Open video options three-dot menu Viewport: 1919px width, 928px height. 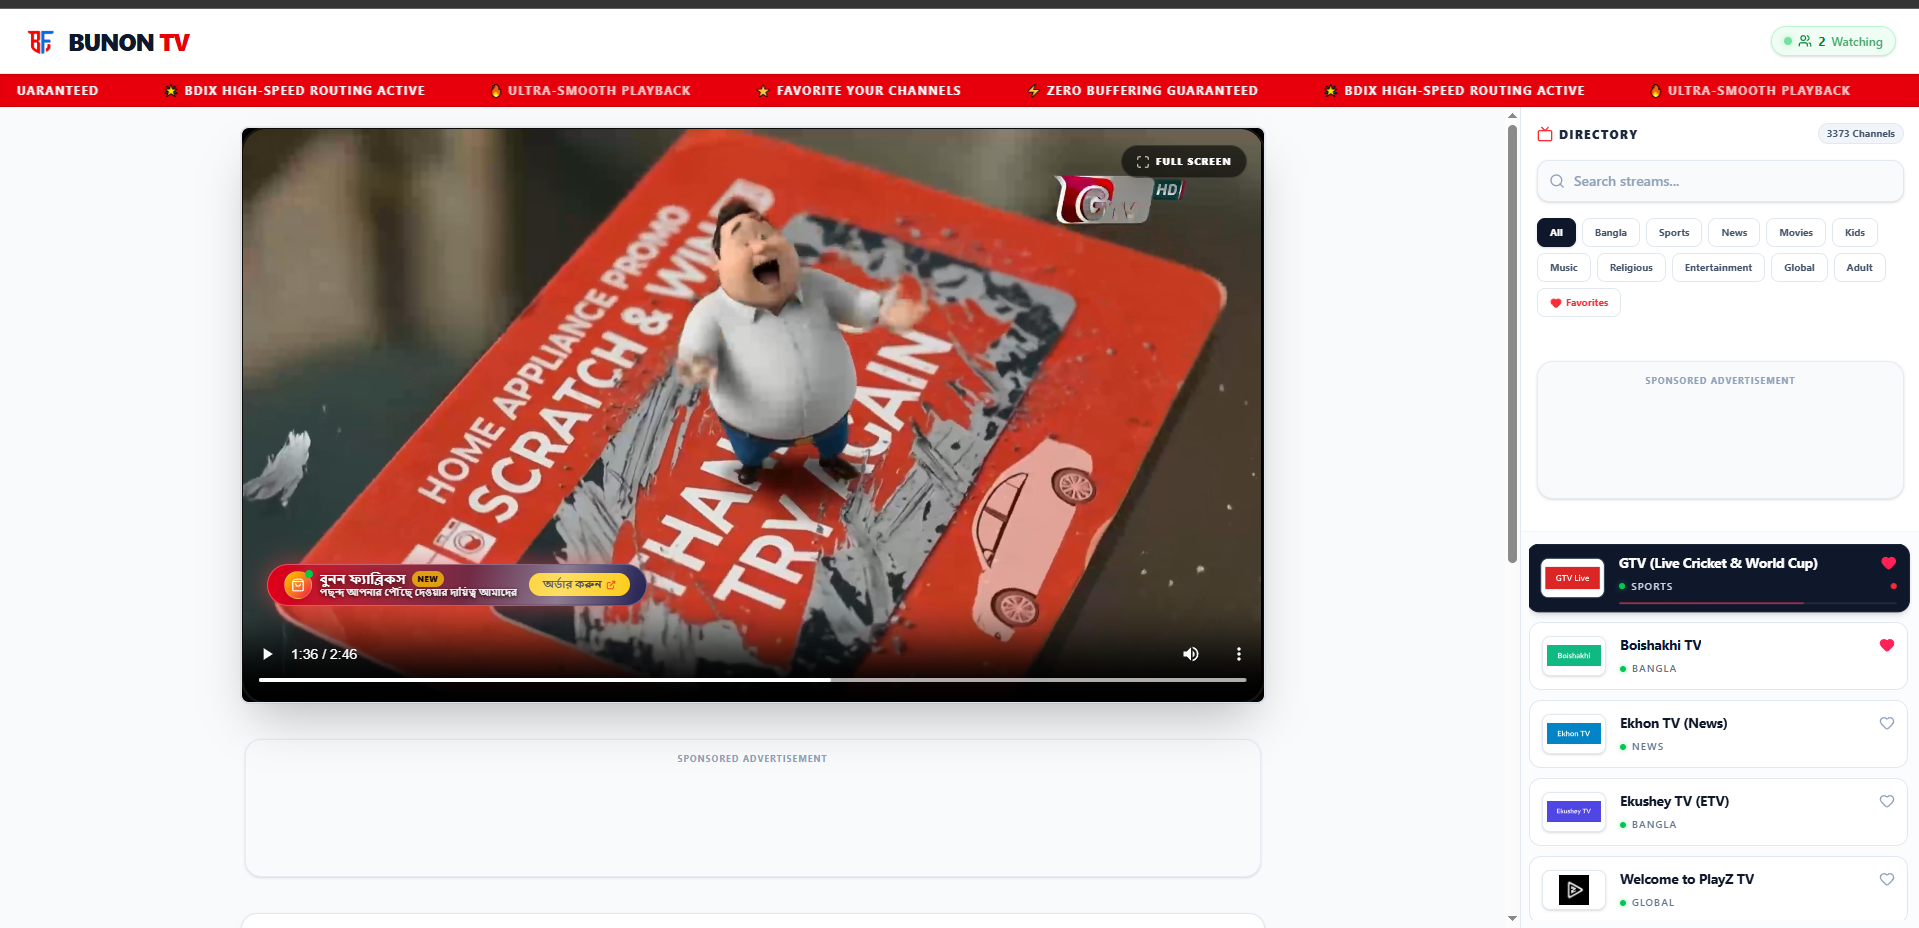(1239, 654)
